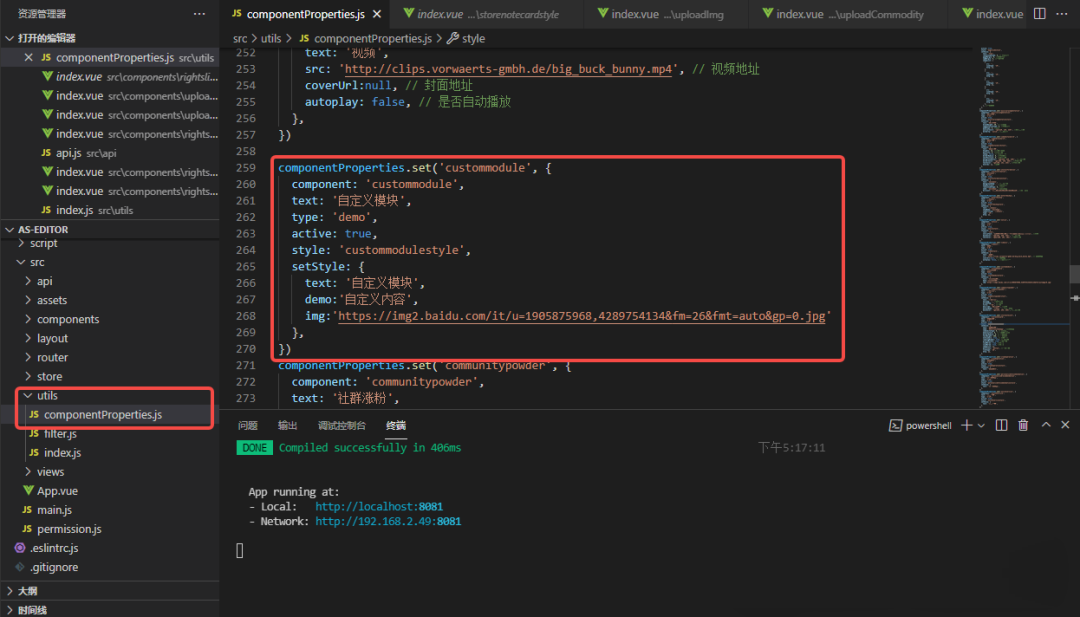The image size is (1080, 617).
Task: Switch to the 输出 panel tab
Action: pyautogui.click(x=288, y=426)
